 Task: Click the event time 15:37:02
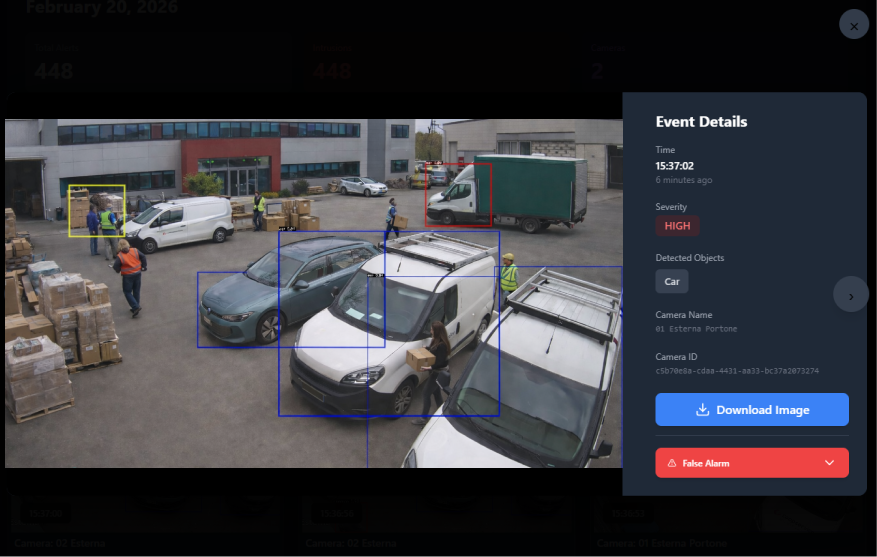tap(674, 166)
